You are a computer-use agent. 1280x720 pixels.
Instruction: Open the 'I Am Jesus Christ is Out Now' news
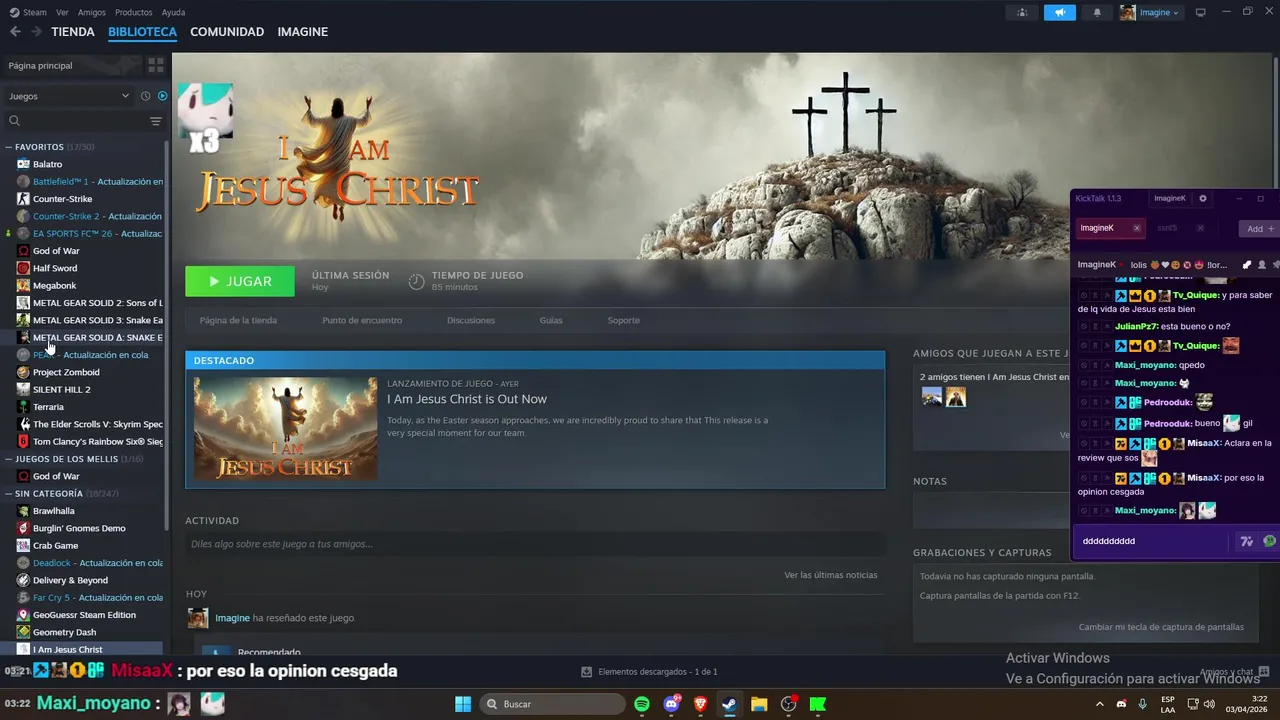click(467, 399)
